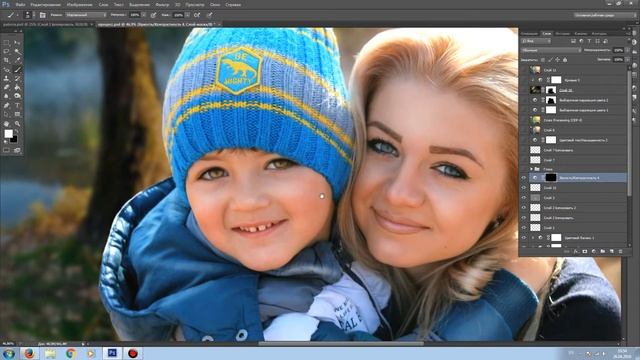The height and width of the screenshot is (360, 640).
Task: Open the layer blend mode dropdown
Action: point(551,50)
